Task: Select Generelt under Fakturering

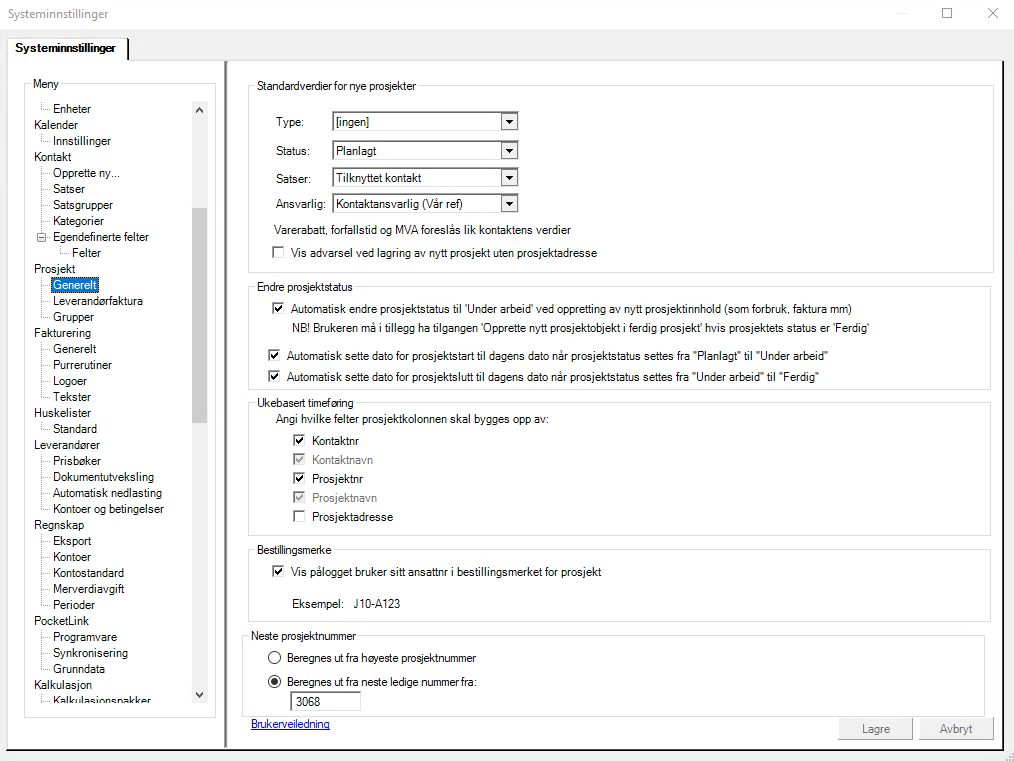Action: point(74,349)
